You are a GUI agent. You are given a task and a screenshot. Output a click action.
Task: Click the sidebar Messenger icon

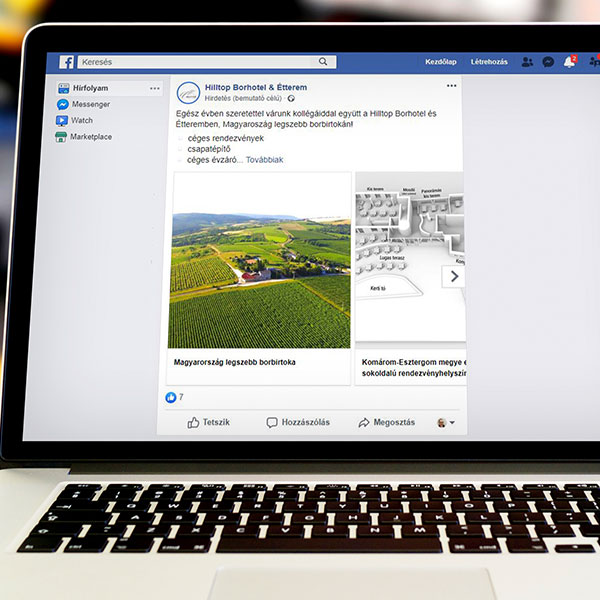coord(63,104)
